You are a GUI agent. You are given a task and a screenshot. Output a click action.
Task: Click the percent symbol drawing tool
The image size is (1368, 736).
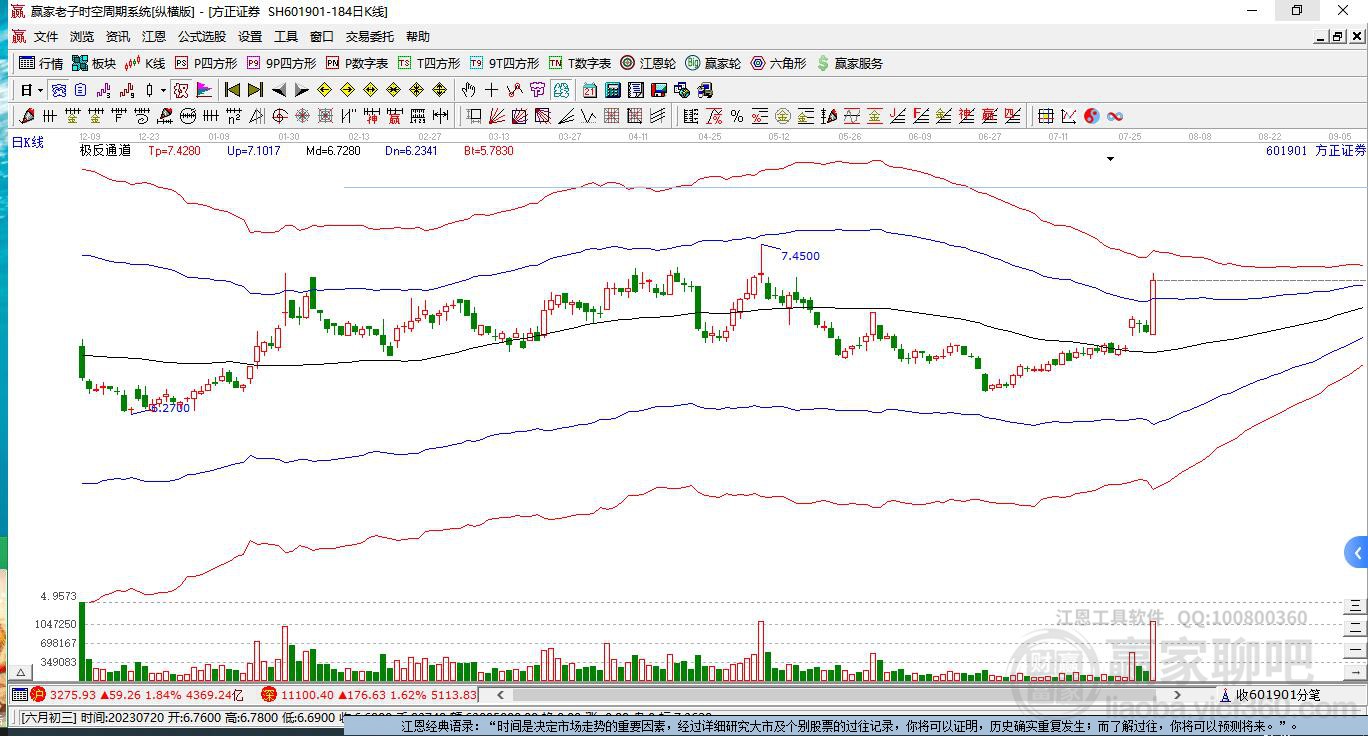737,116
